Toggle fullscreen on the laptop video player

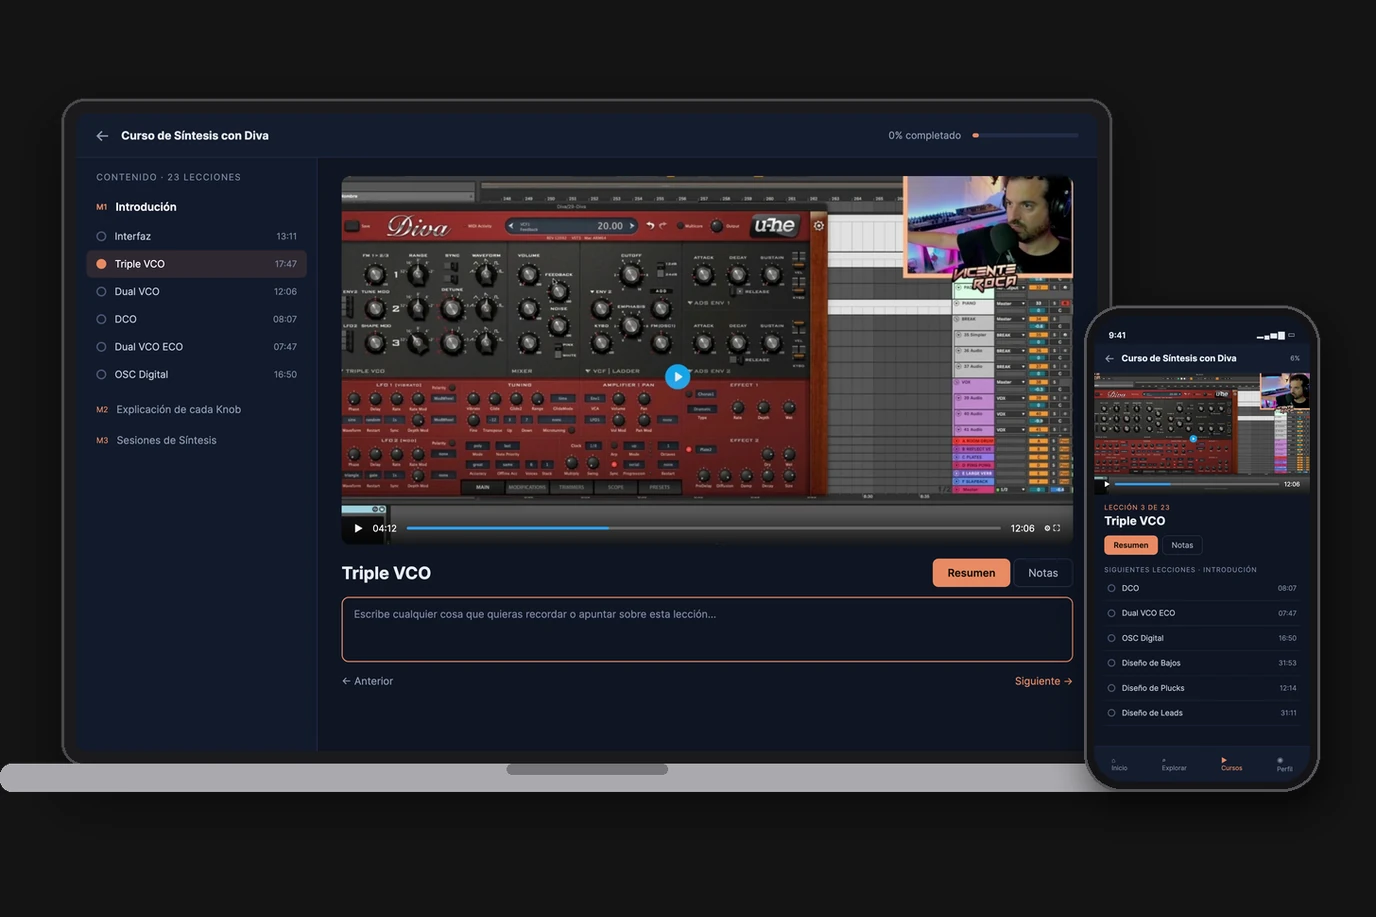point(1057,528)
